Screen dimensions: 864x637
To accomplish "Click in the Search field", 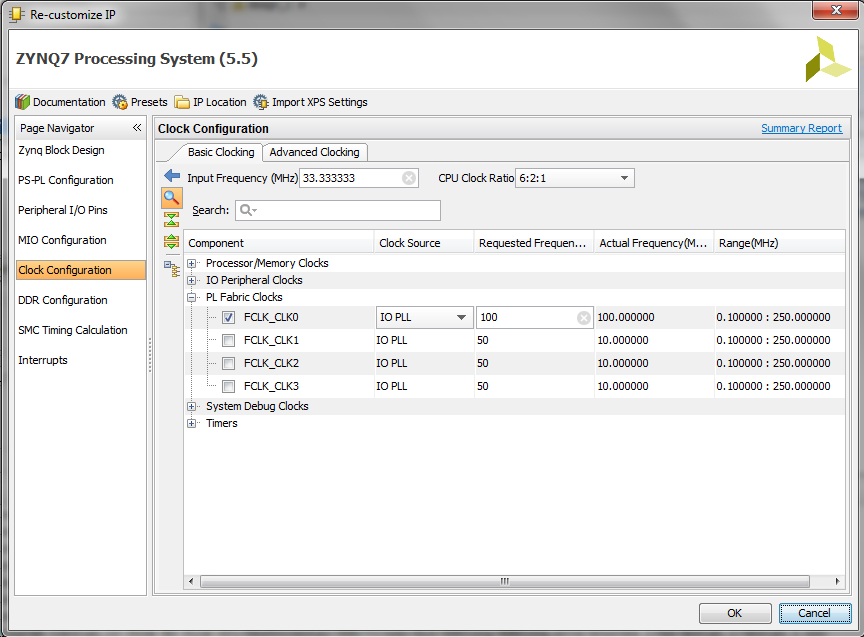I will pyautogui.click(x=338, y=210).
